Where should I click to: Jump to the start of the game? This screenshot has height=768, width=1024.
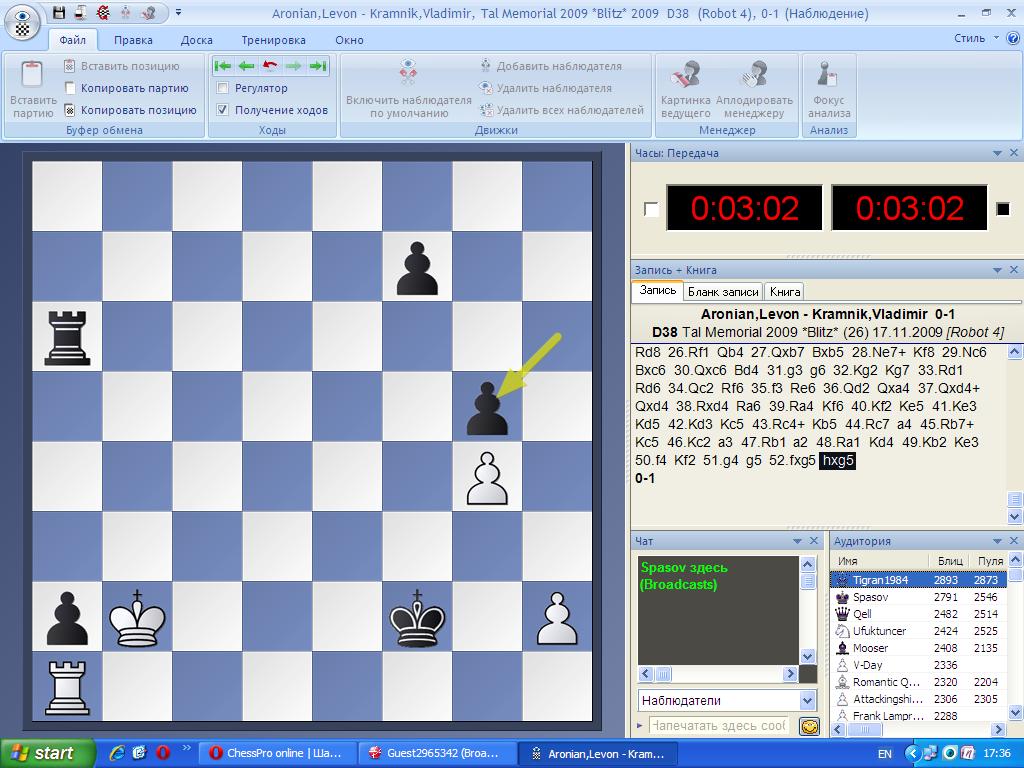(x=223, y=66)
